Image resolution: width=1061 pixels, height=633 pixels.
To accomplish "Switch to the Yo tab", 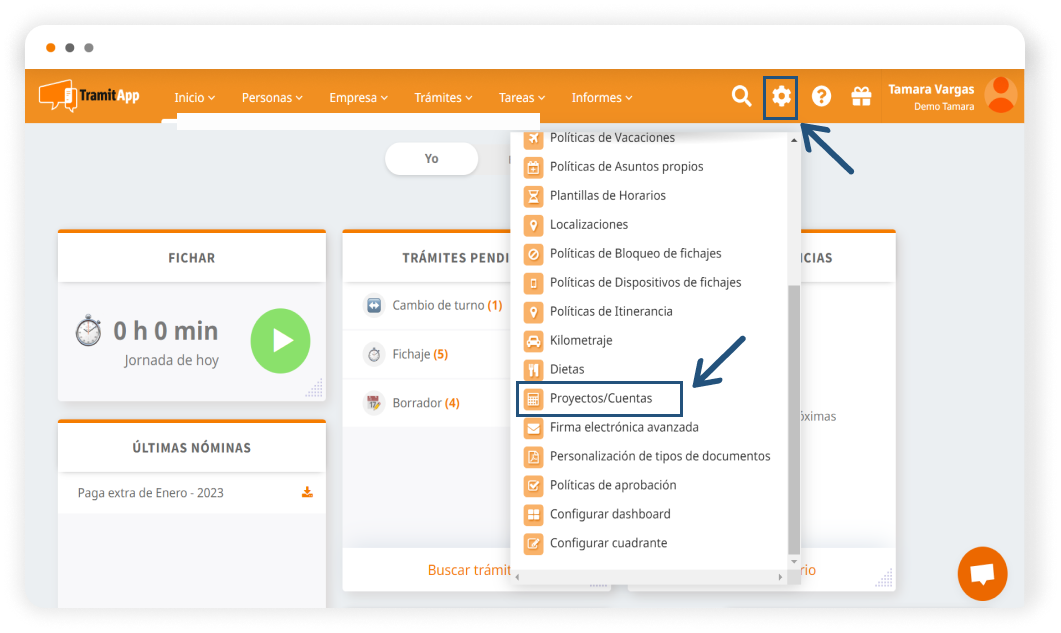I will pyautogui.click(x=431, y=159).
